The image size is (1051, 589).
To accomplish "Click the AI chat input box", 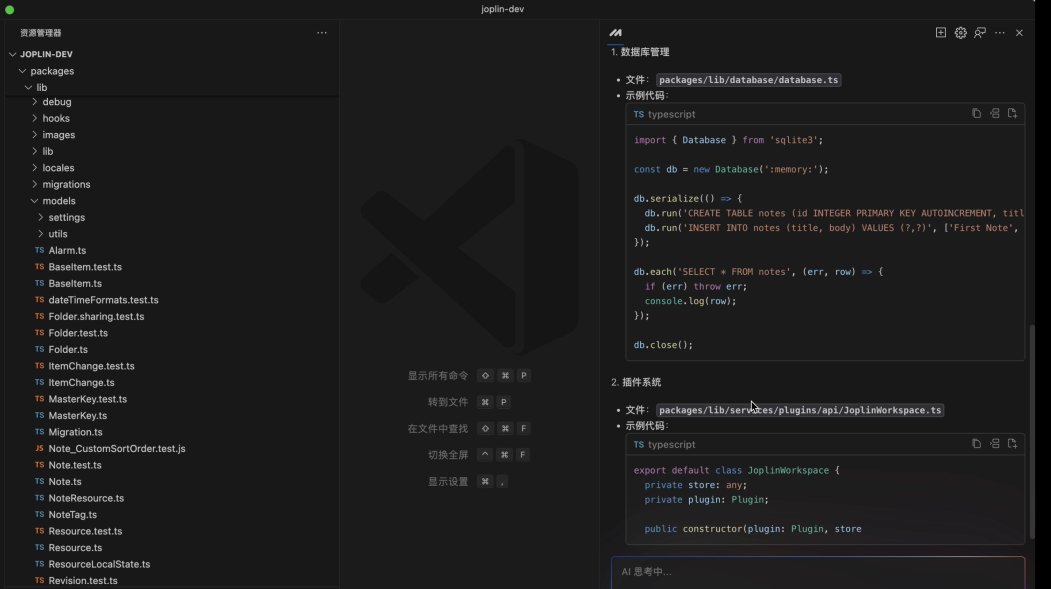I will (x=817, y=572).
